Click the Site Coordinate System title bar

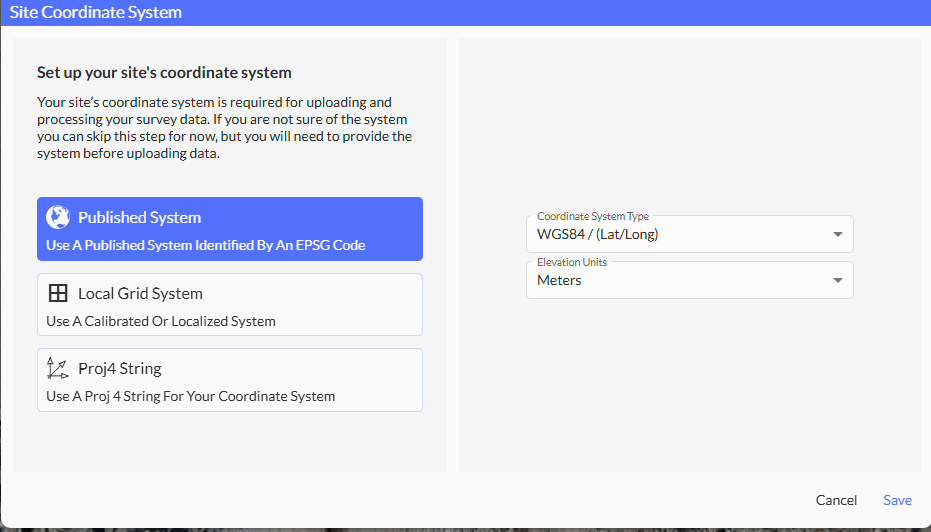(465, 13)
